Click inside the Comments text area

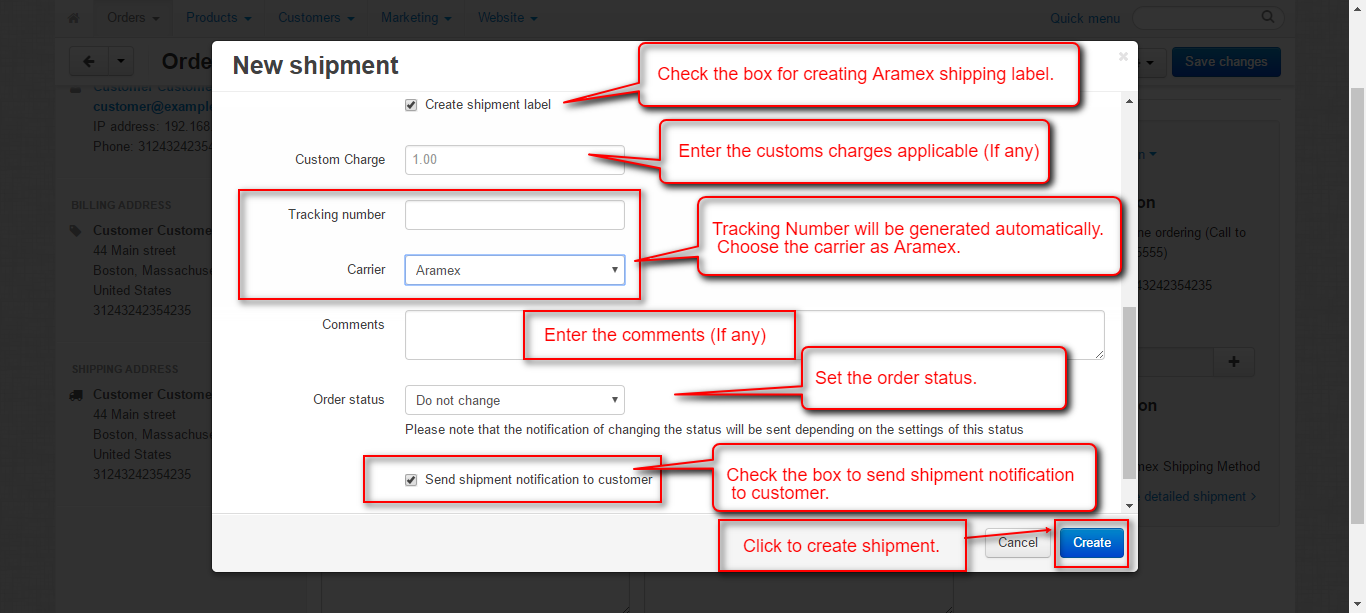click(755, 335)
